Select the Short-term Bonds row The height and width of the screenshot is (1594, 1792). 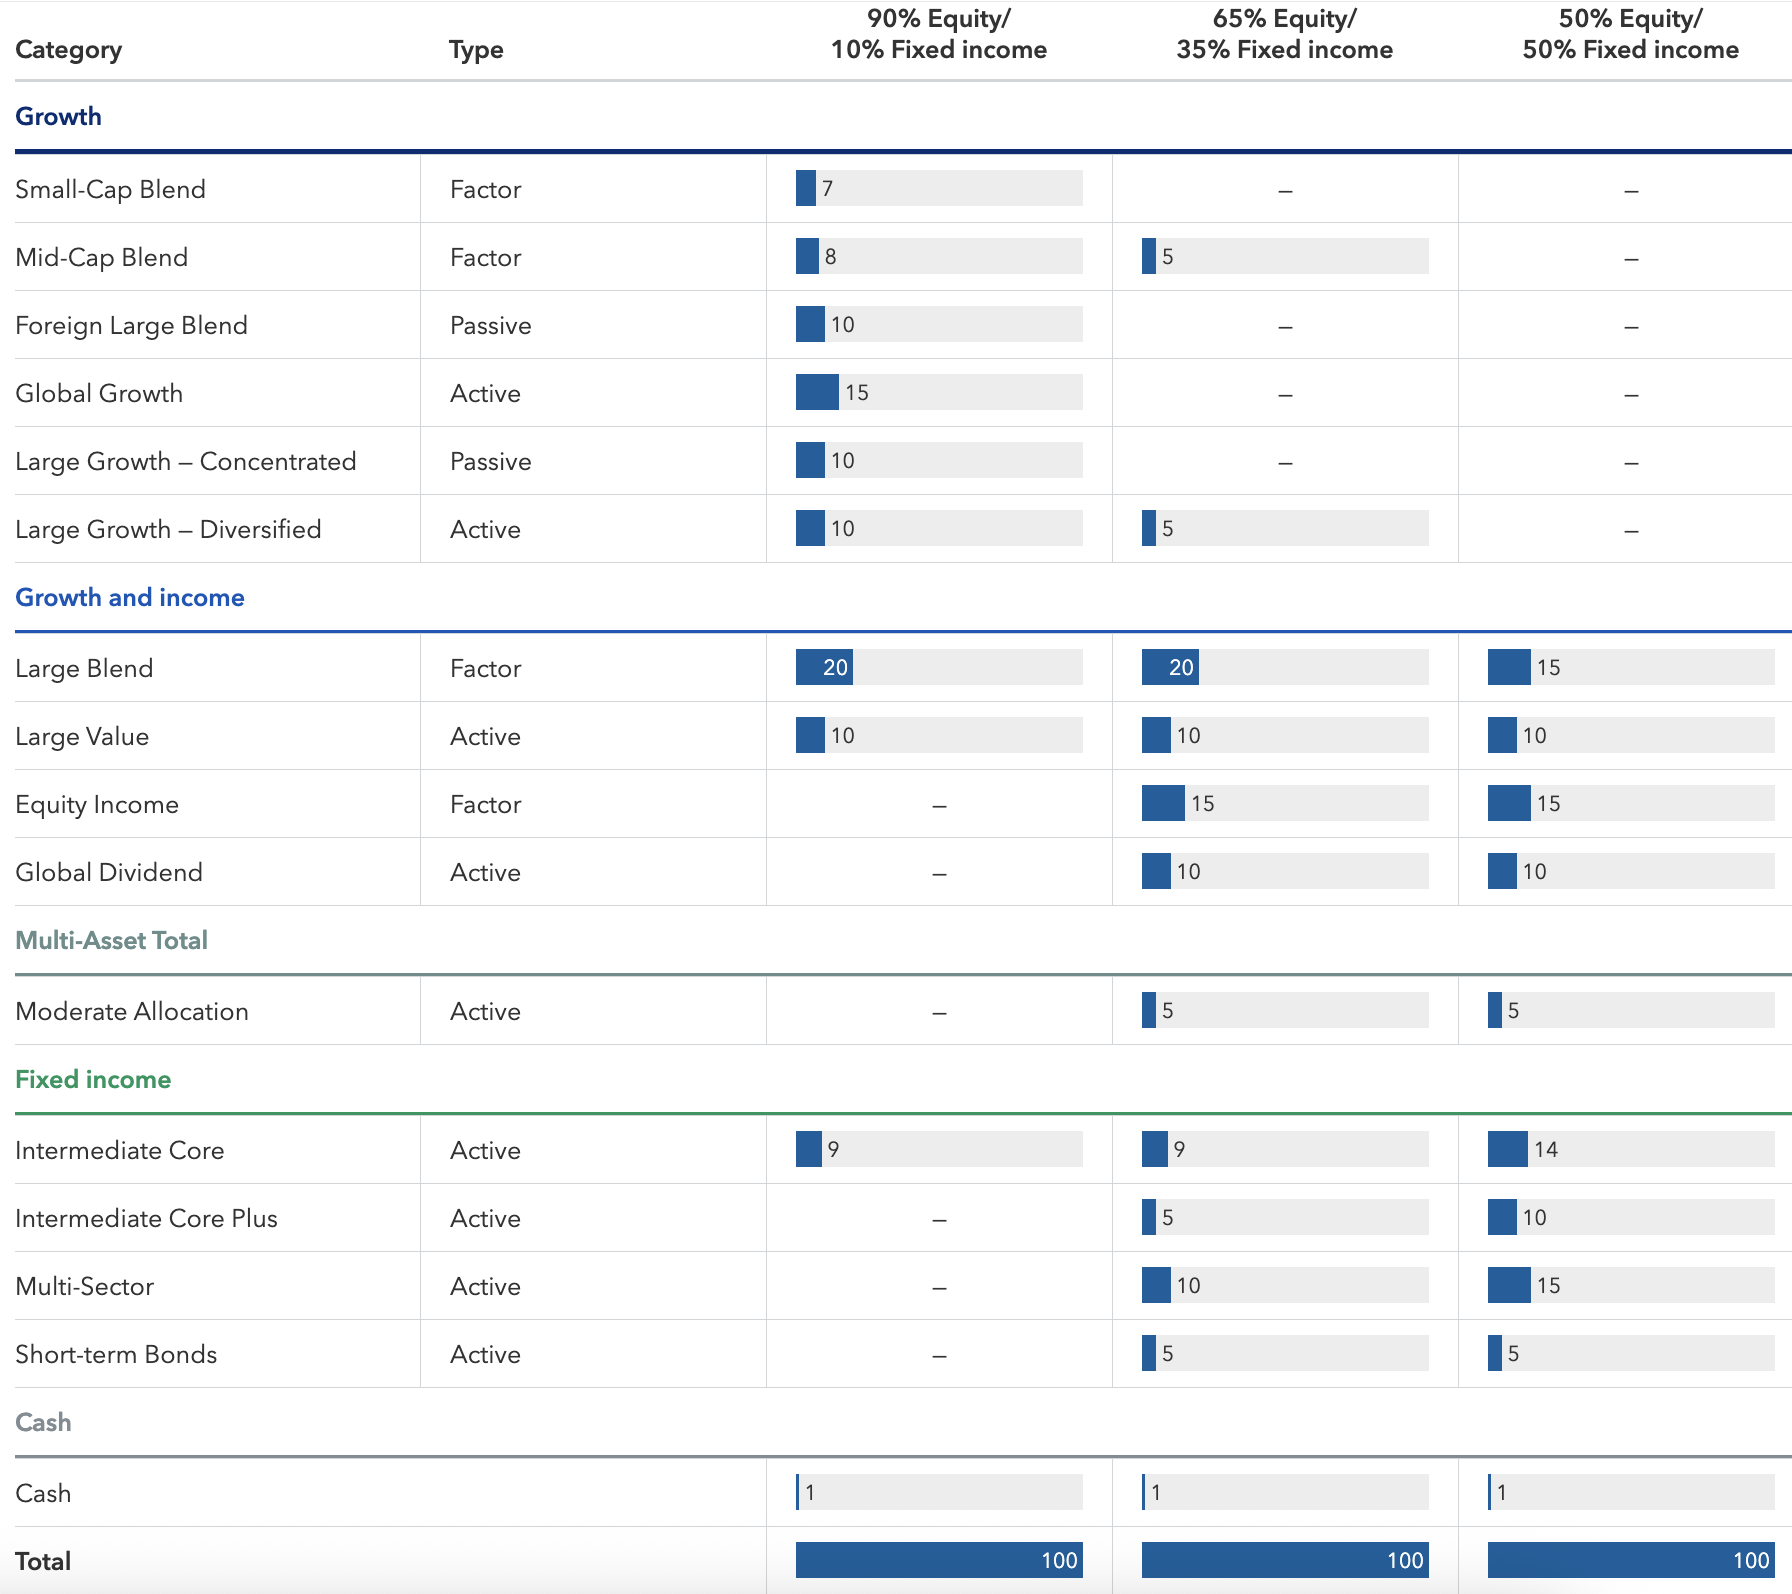(x=115, y=1354)
